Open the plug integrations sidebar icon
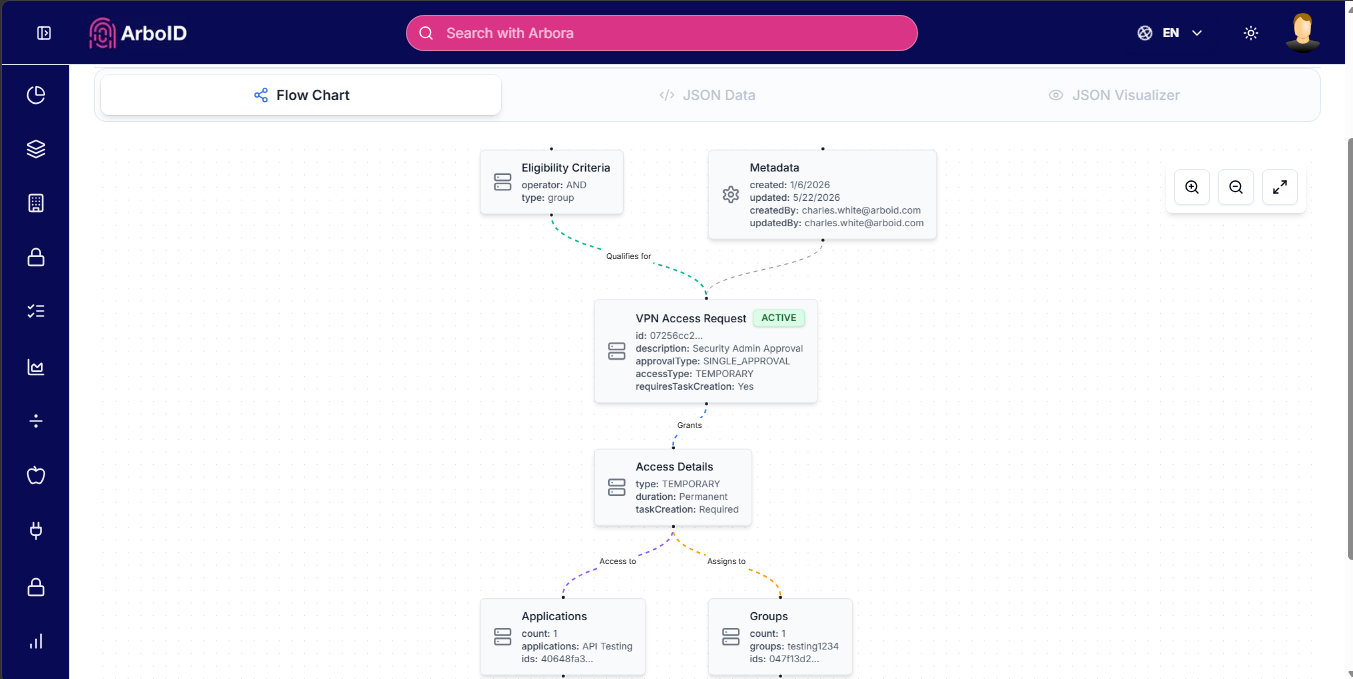 [36, 530]
